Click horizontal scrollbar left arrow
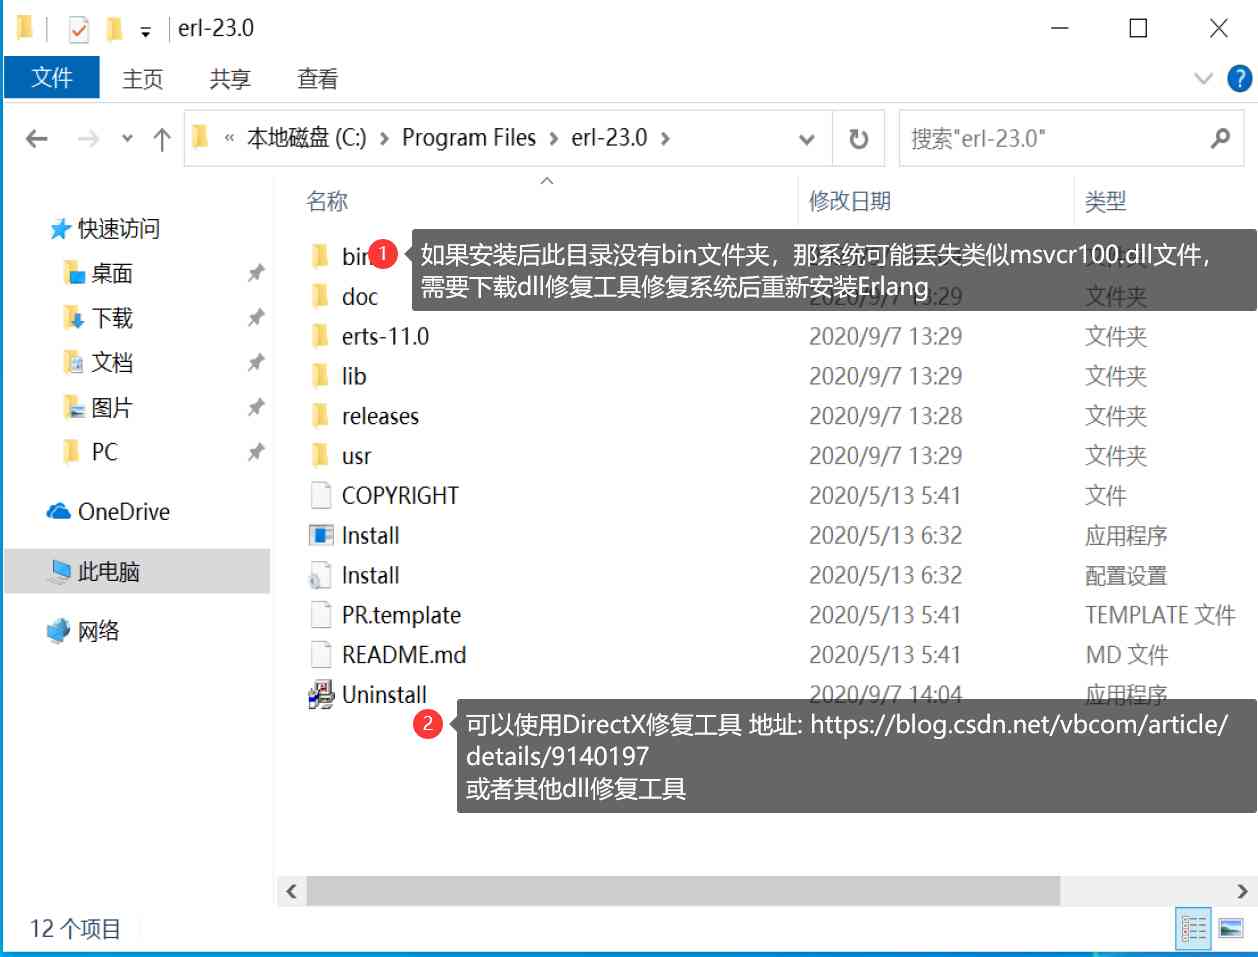This screenshot has height=957, width=1258. coord(291,891)
